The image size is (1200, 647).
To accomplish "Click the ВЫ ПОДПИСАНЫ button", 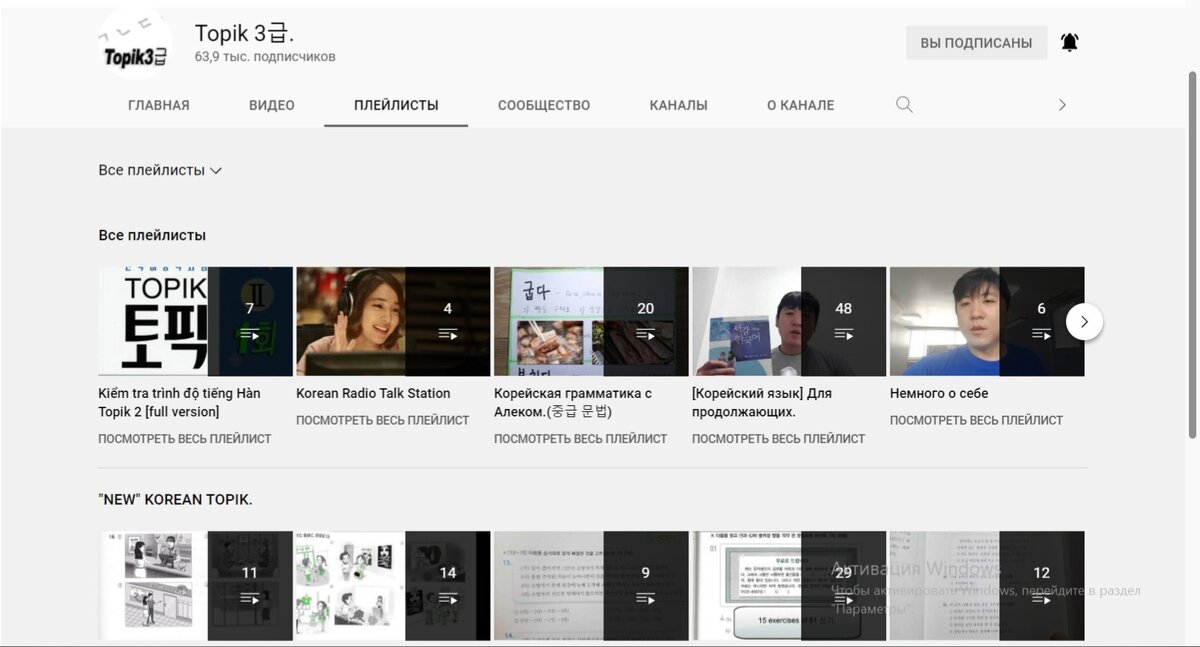I will tap(976, 43).
